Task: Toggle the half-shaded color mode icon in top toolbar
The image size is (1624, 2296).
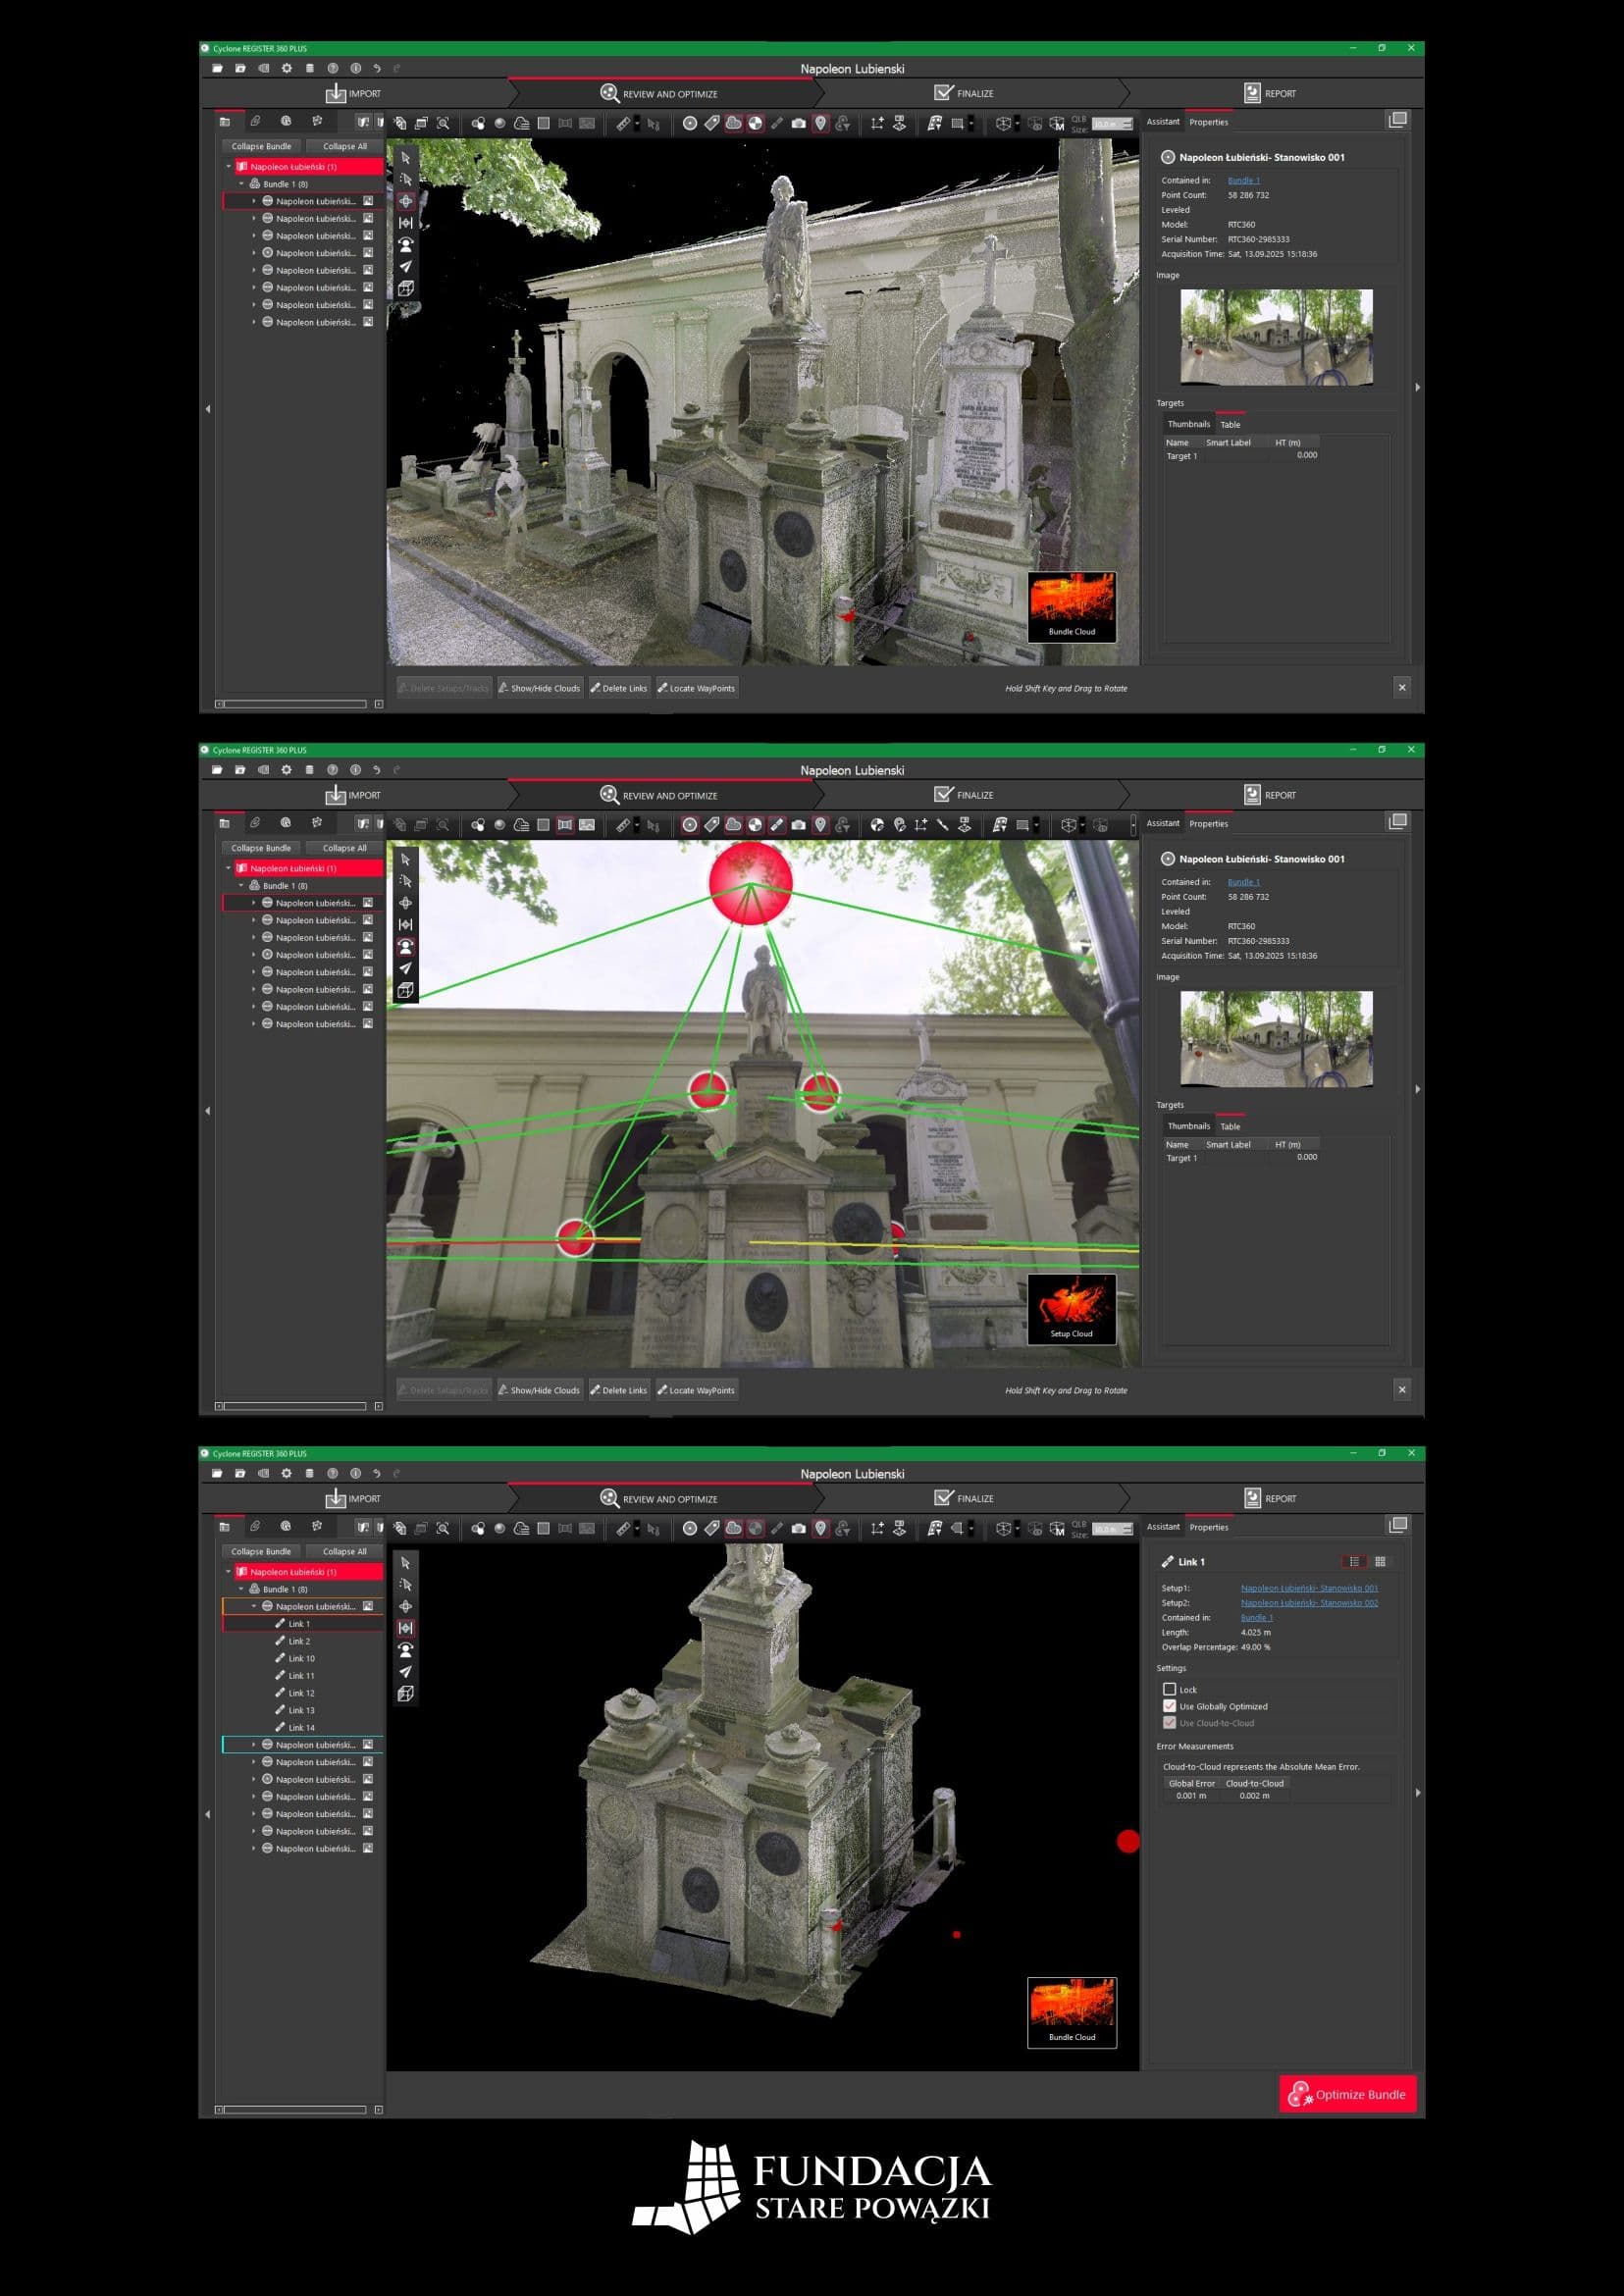Action: [x=755, y=123]
